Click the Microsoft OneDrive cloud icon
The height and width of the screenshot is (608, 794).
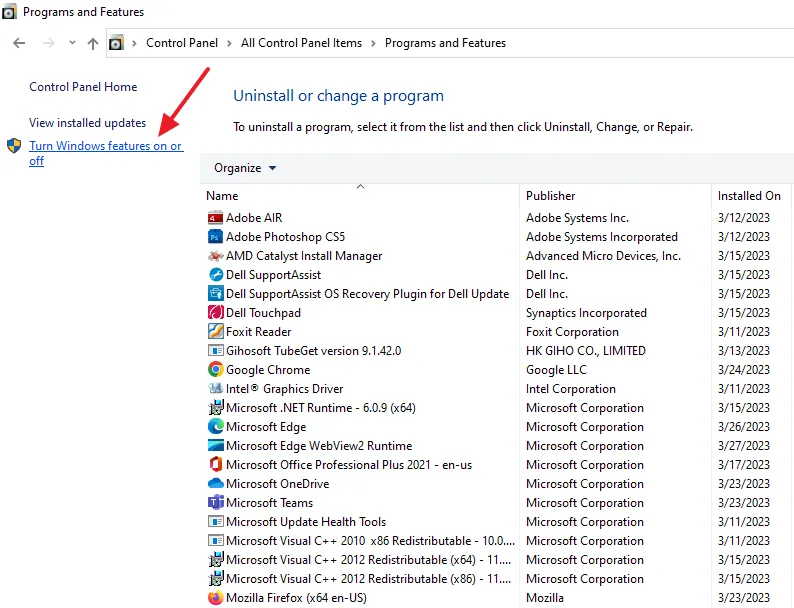[x=215, y=484]
